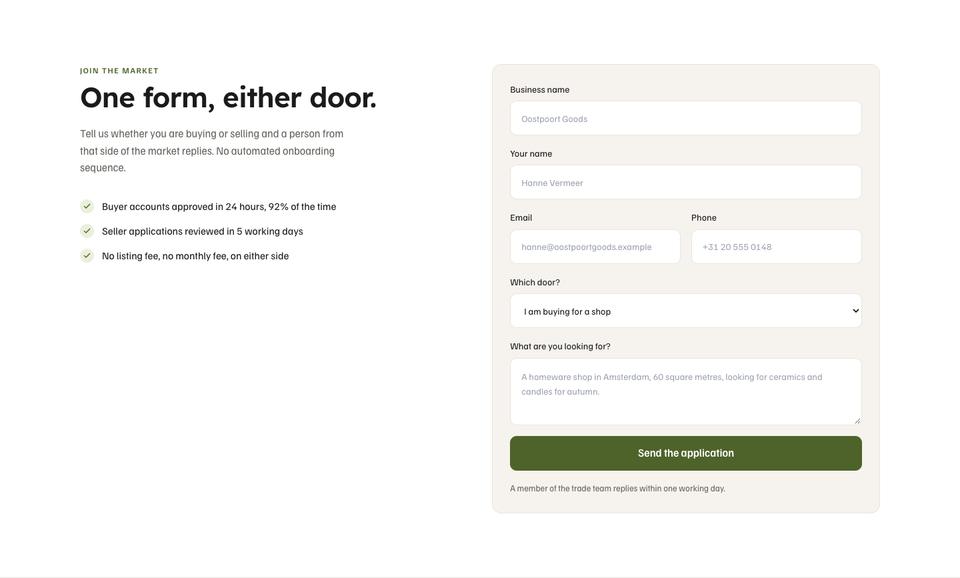Screen dimensions: 960x578
Task: Click the 'One form, either door.' heading
Action: click(x=228, y=98)
